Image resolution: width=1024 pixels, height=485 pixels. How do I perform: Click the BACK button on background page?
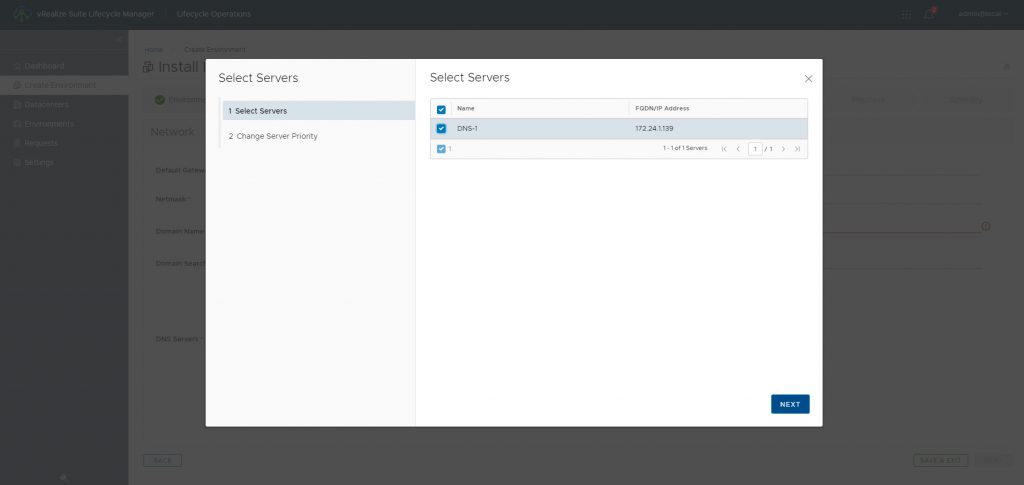[x=162, y=460]
